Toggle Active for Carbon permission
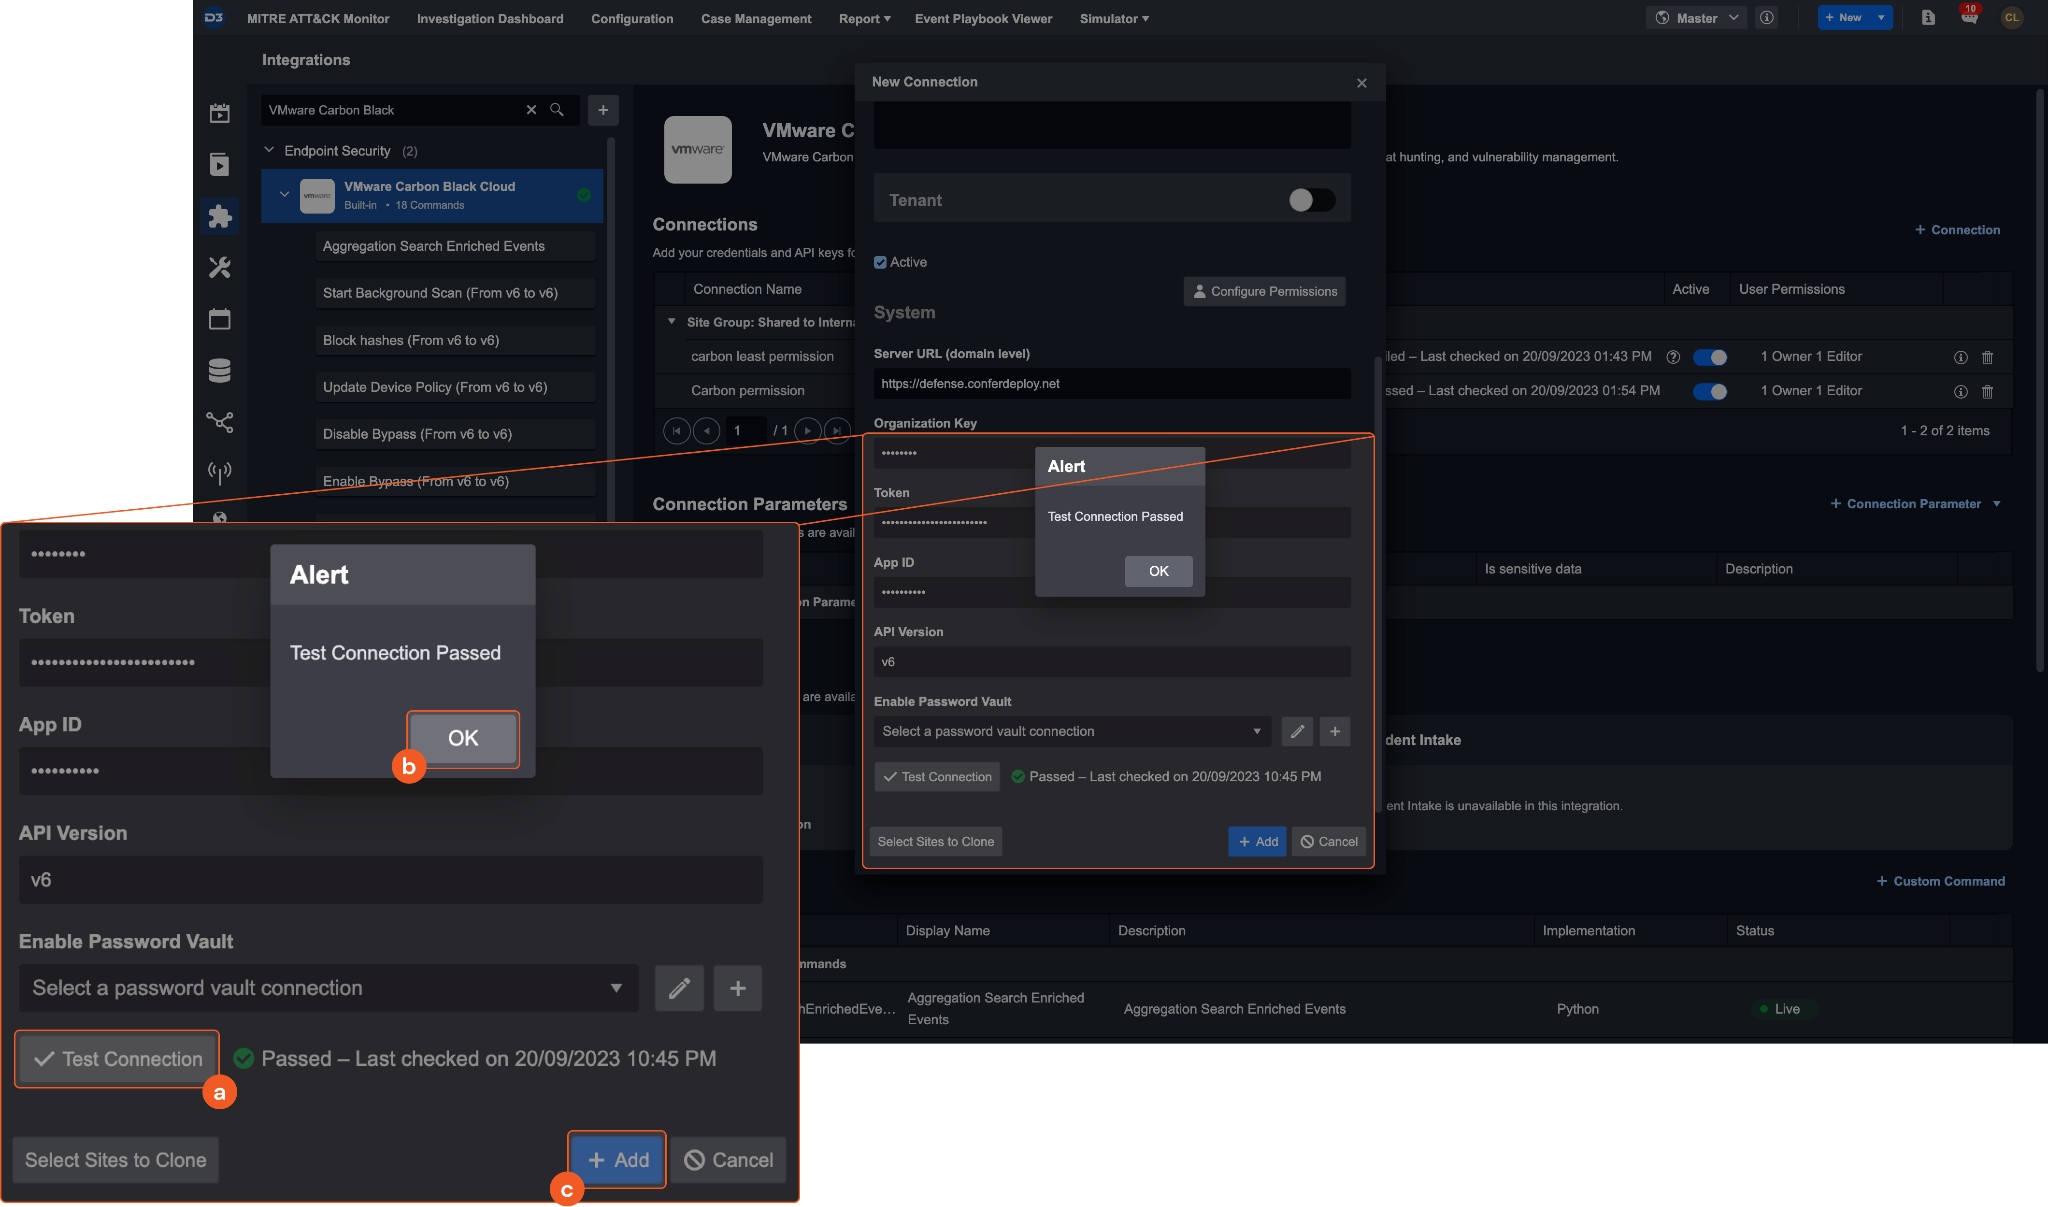 point(1710,391)
